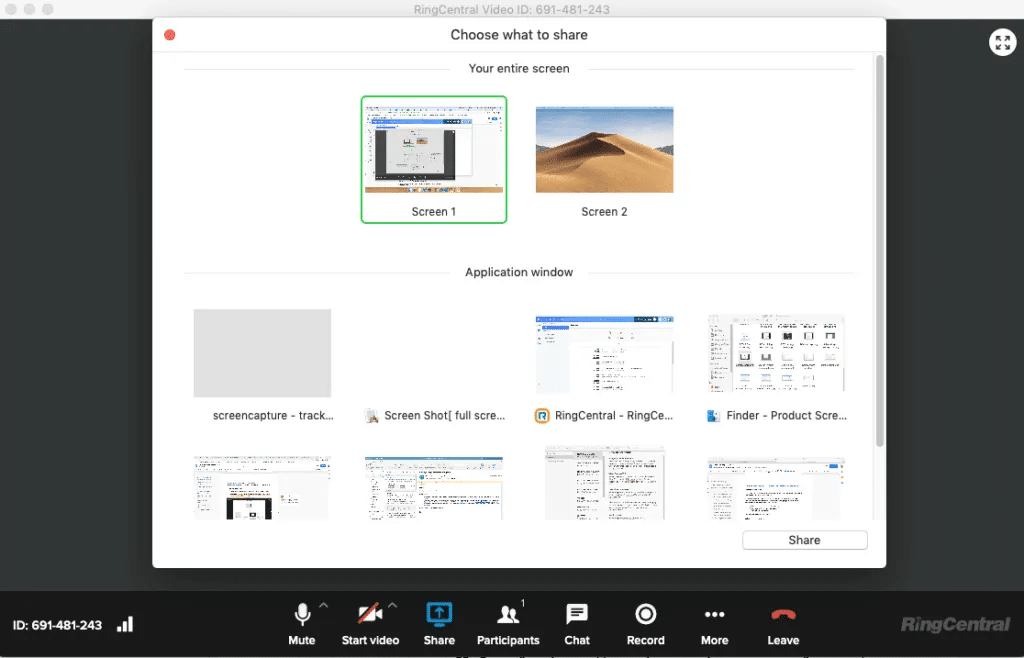This screenshot has height=658, width=1024.
Task: Select Screen 1 to share
Action: pyautogui.click(x=434, y=150)
